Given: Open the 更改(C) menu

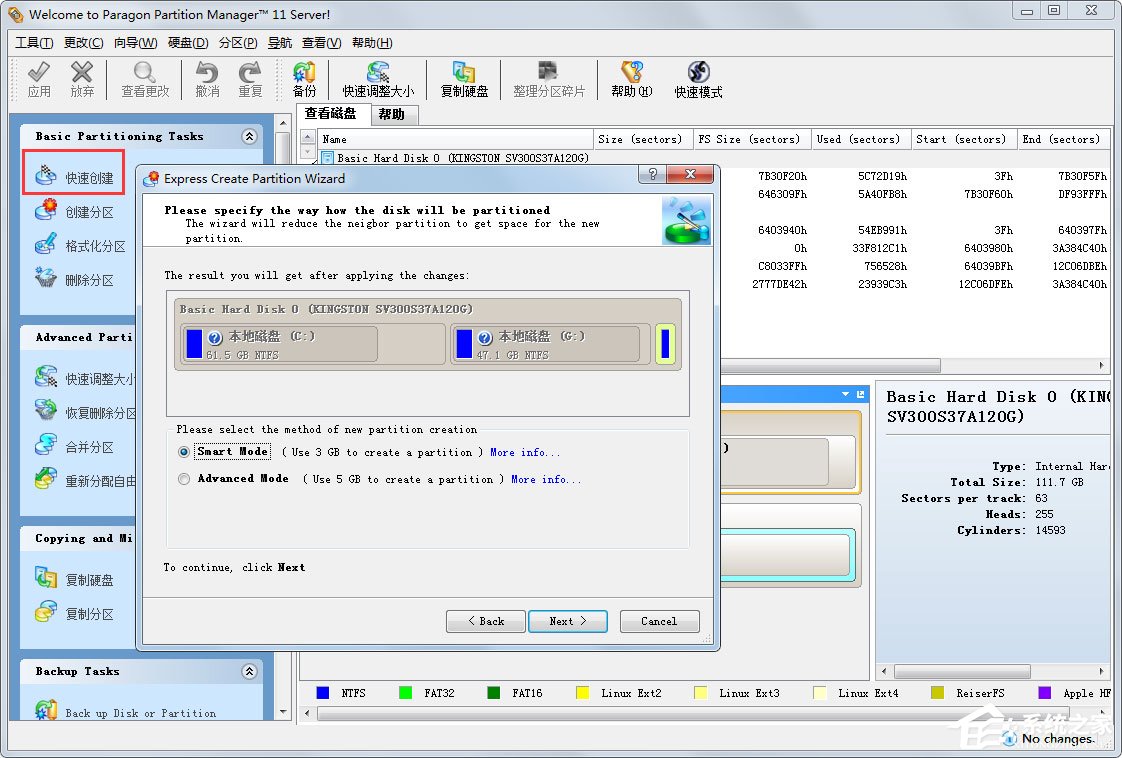Looking at the screenshot, I should (83, 43).
